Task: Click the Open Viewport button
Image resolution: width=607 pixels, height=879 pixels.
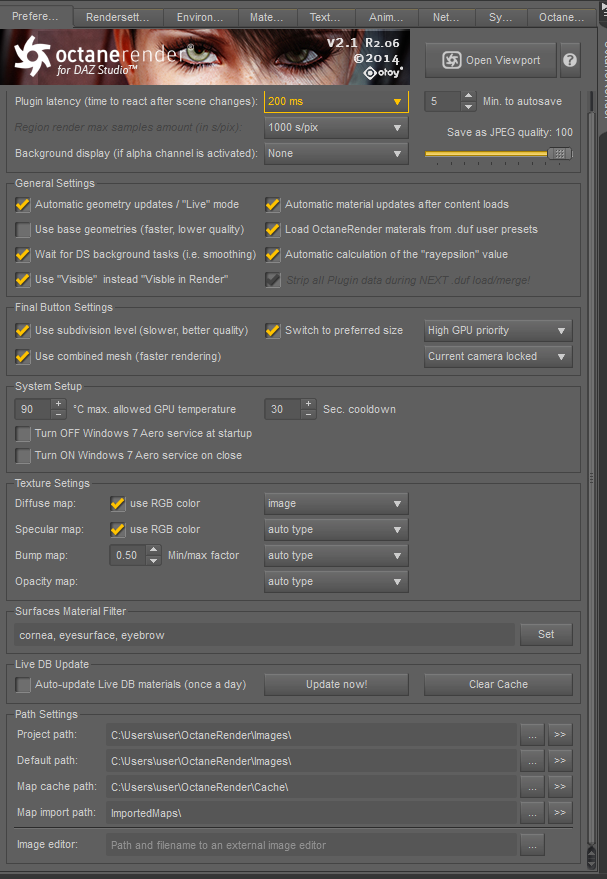Action: (490, 60)
